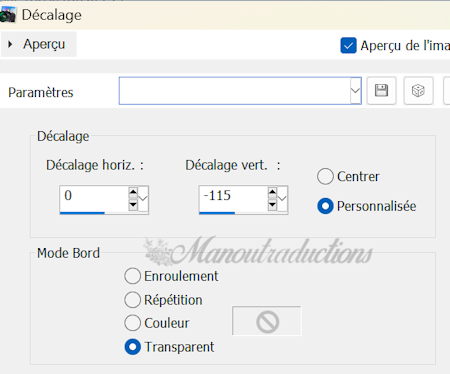Choose the Transparent edge mode
Viewport: 450px width, 374px height.
click(x=132, y=347)
